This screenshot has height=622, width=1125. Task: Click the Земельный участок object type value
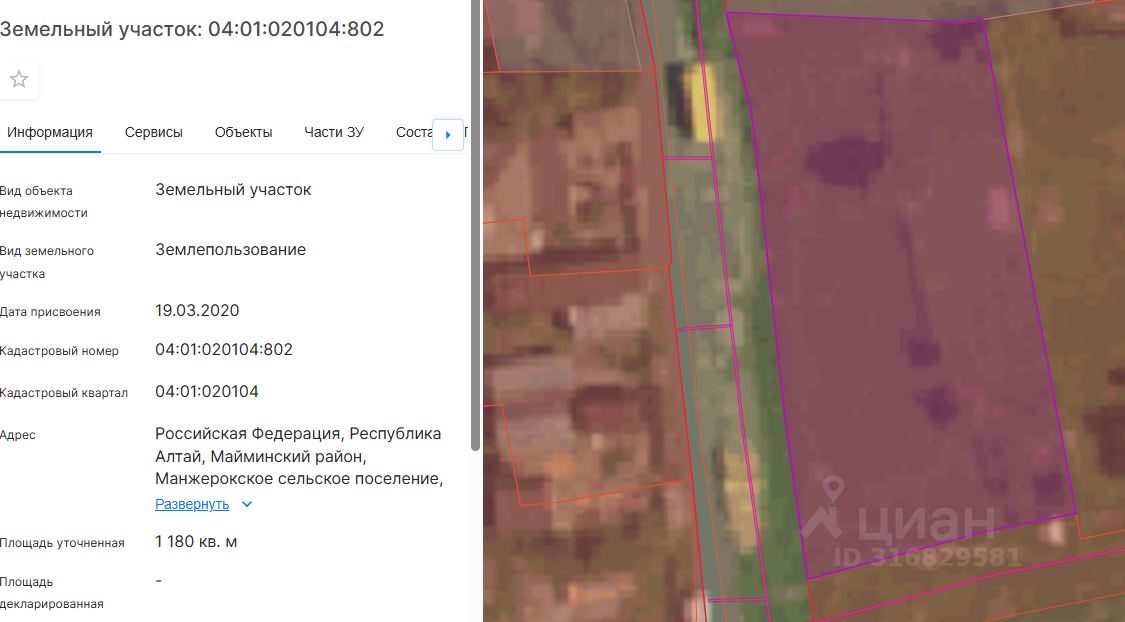233,190
